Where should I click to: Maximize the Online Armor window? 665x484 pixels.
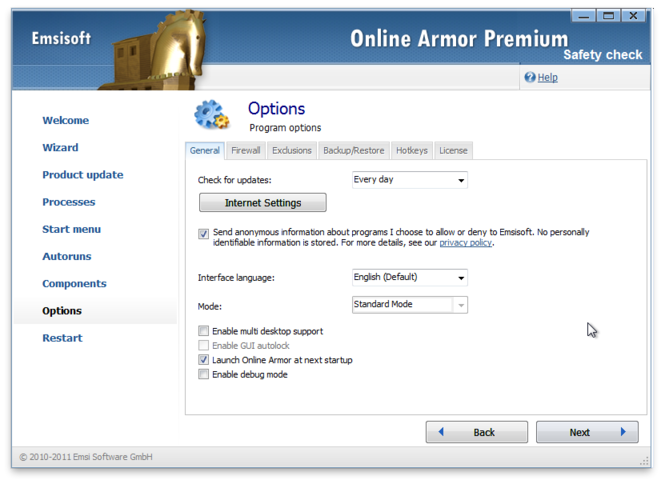[x=608, y=16]
